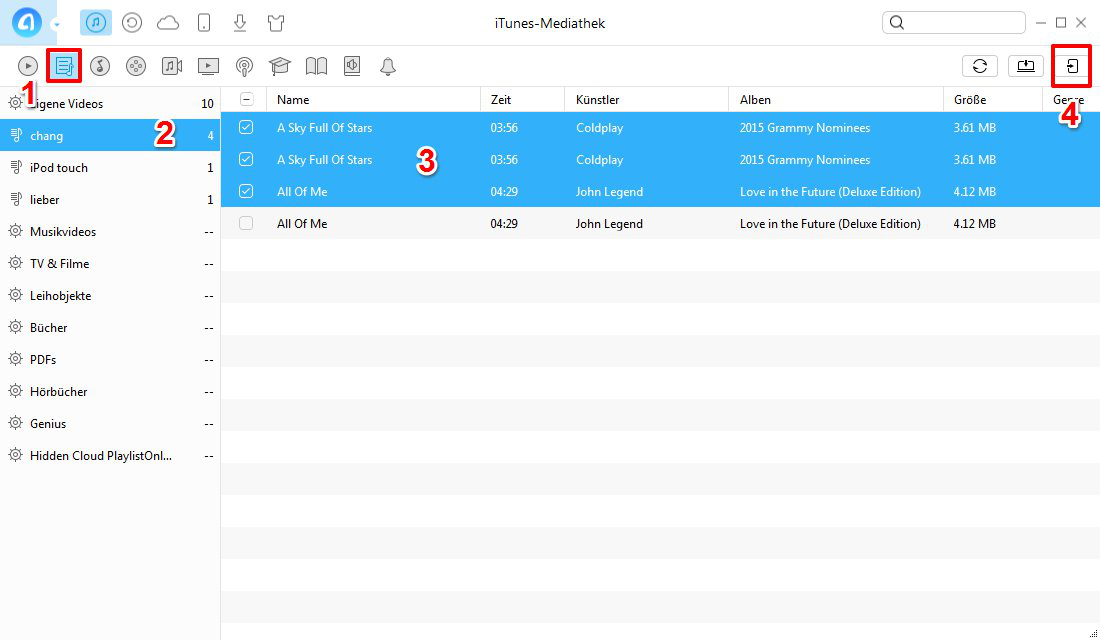Sort by the Größe column header

coord(993,100)
